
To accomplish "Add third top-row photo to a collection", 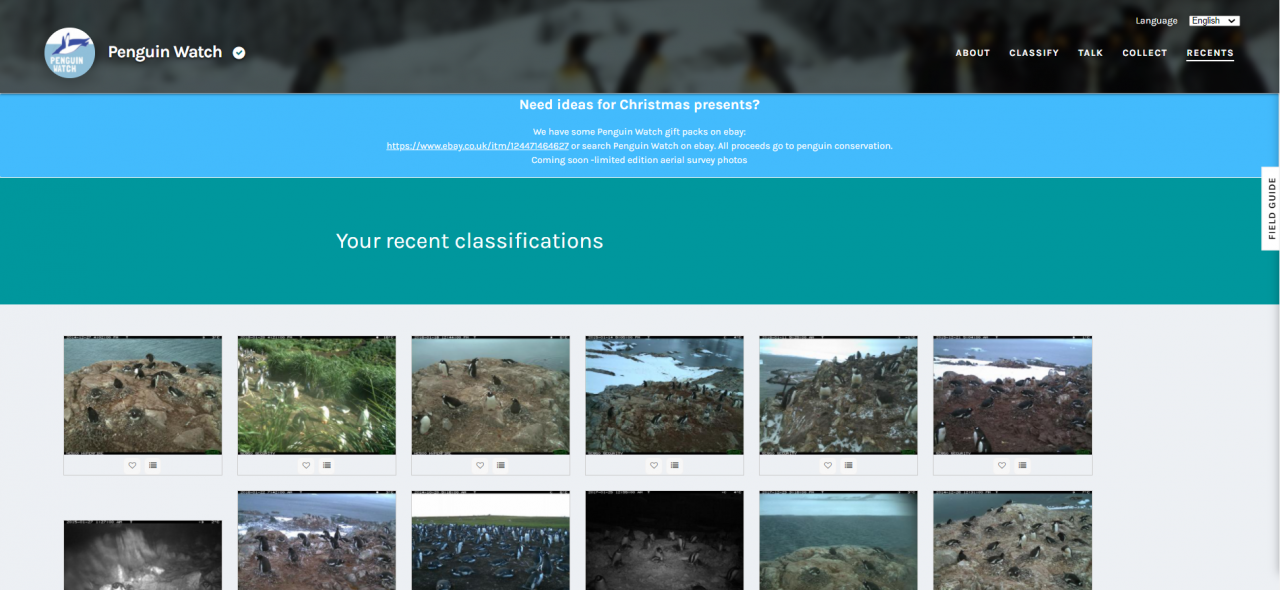I will click(501, 465).
